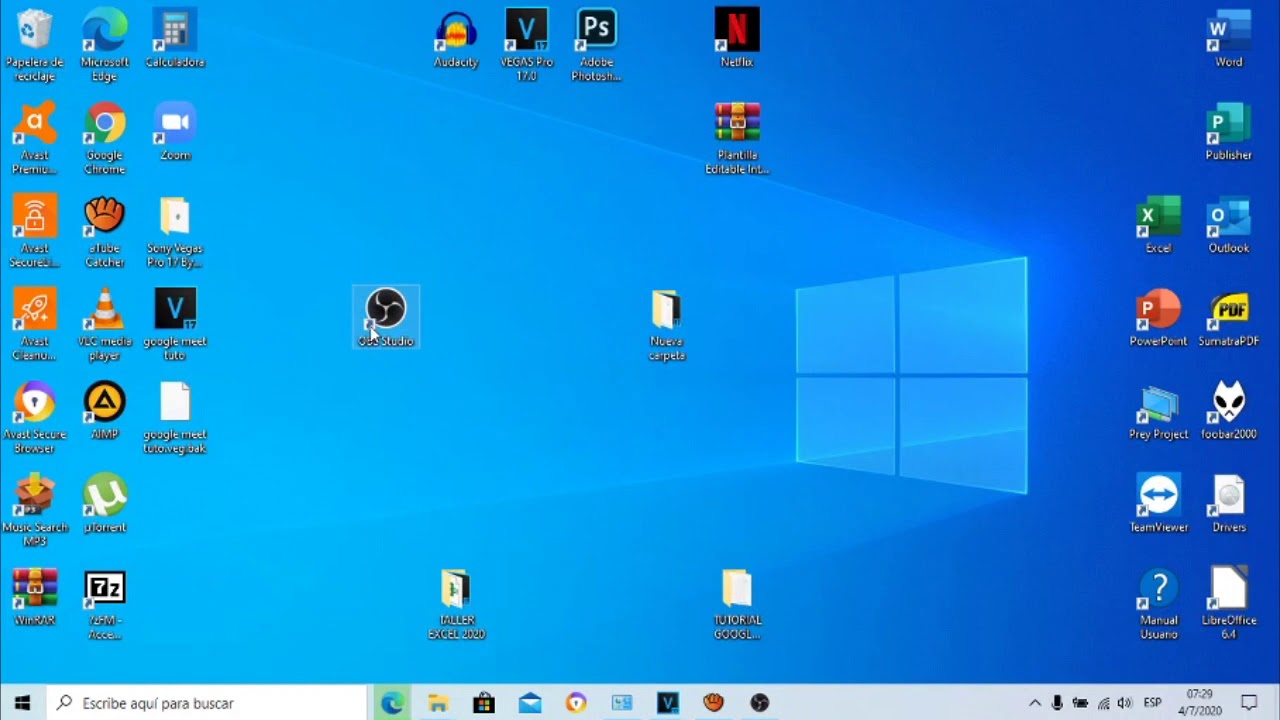Open the notification center icon

(x=1249, y=703)
